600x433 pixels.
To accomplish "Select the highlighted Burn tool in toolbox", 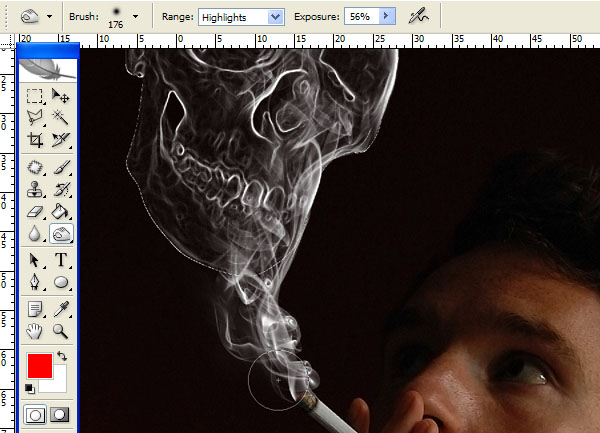I will point(61,233).
